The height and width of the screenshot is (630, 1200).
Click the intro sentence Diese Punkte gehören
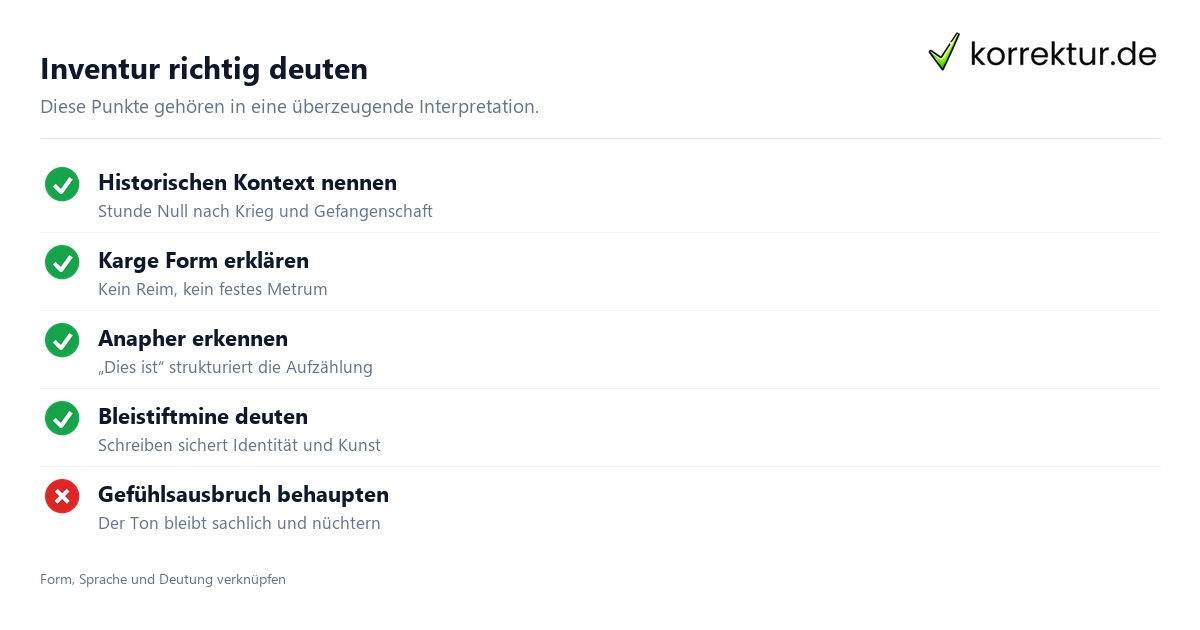pyautogui.click(x=290, y=107)
